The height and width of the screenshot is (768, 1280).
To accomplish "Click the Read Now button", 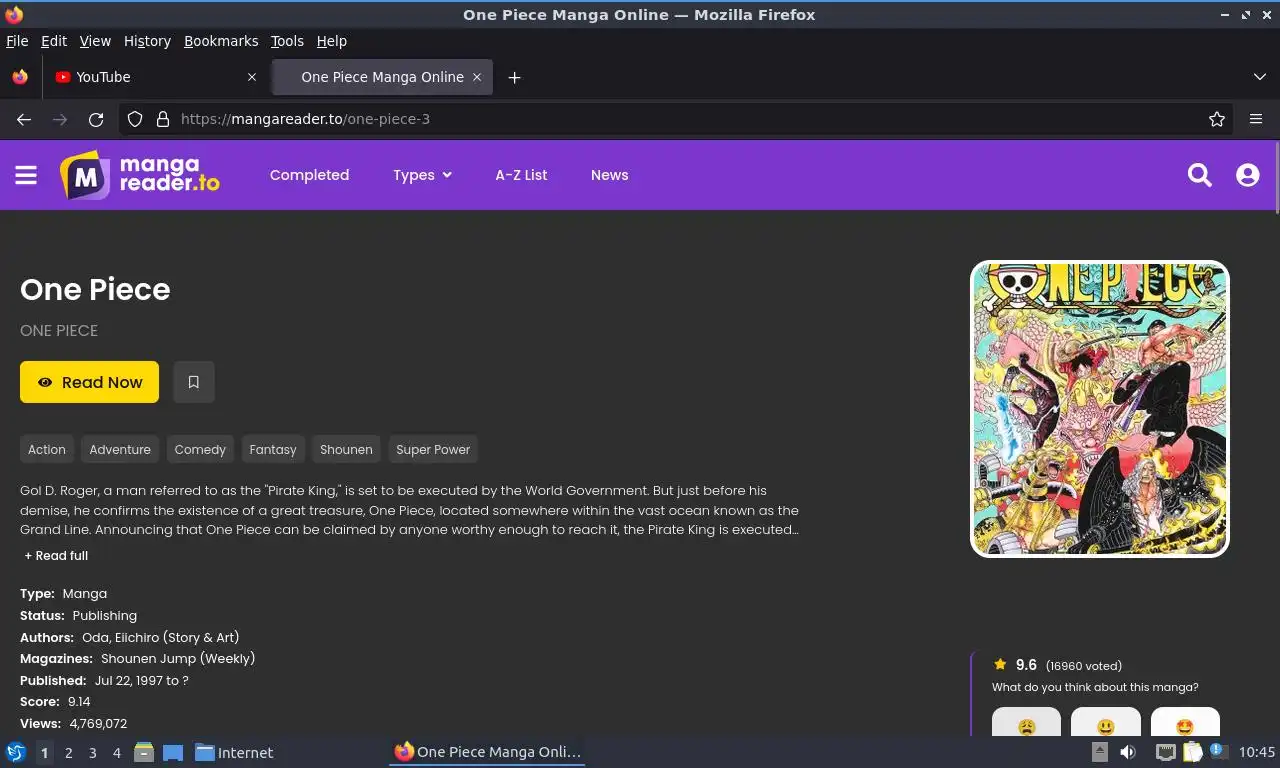I will pos(89,382).
